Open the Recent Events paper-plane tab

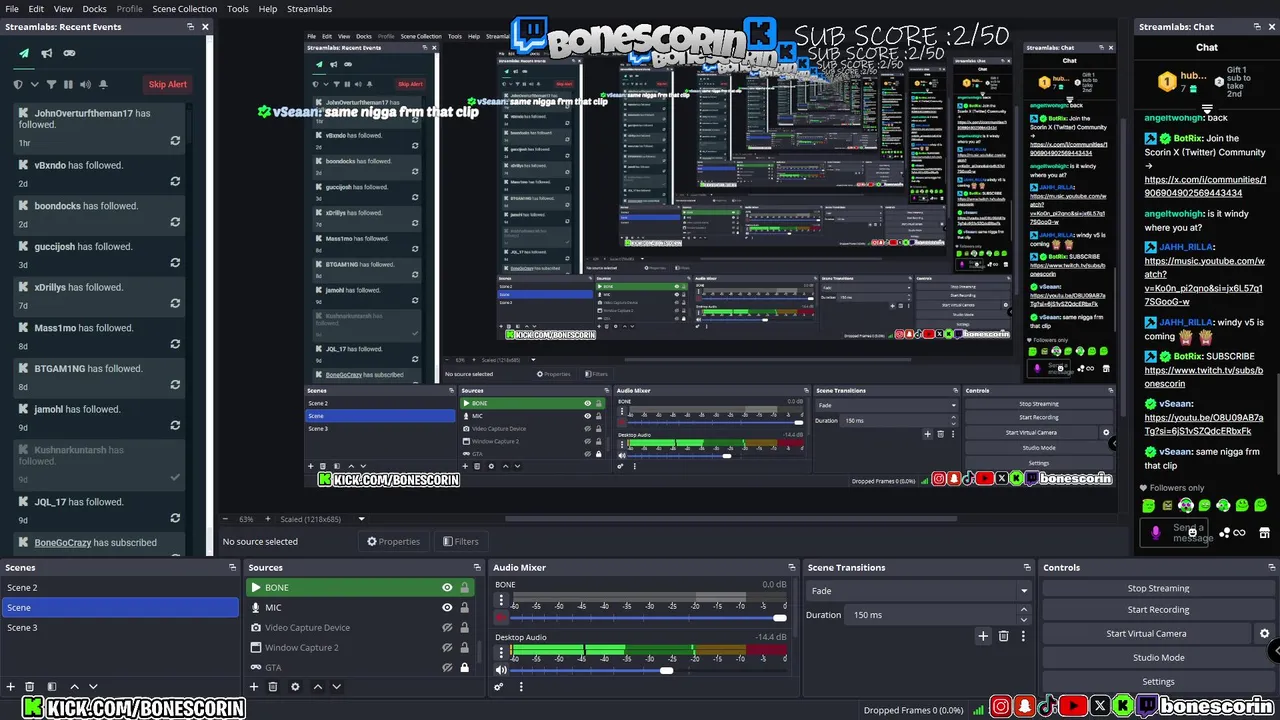(x=25, y=53)
